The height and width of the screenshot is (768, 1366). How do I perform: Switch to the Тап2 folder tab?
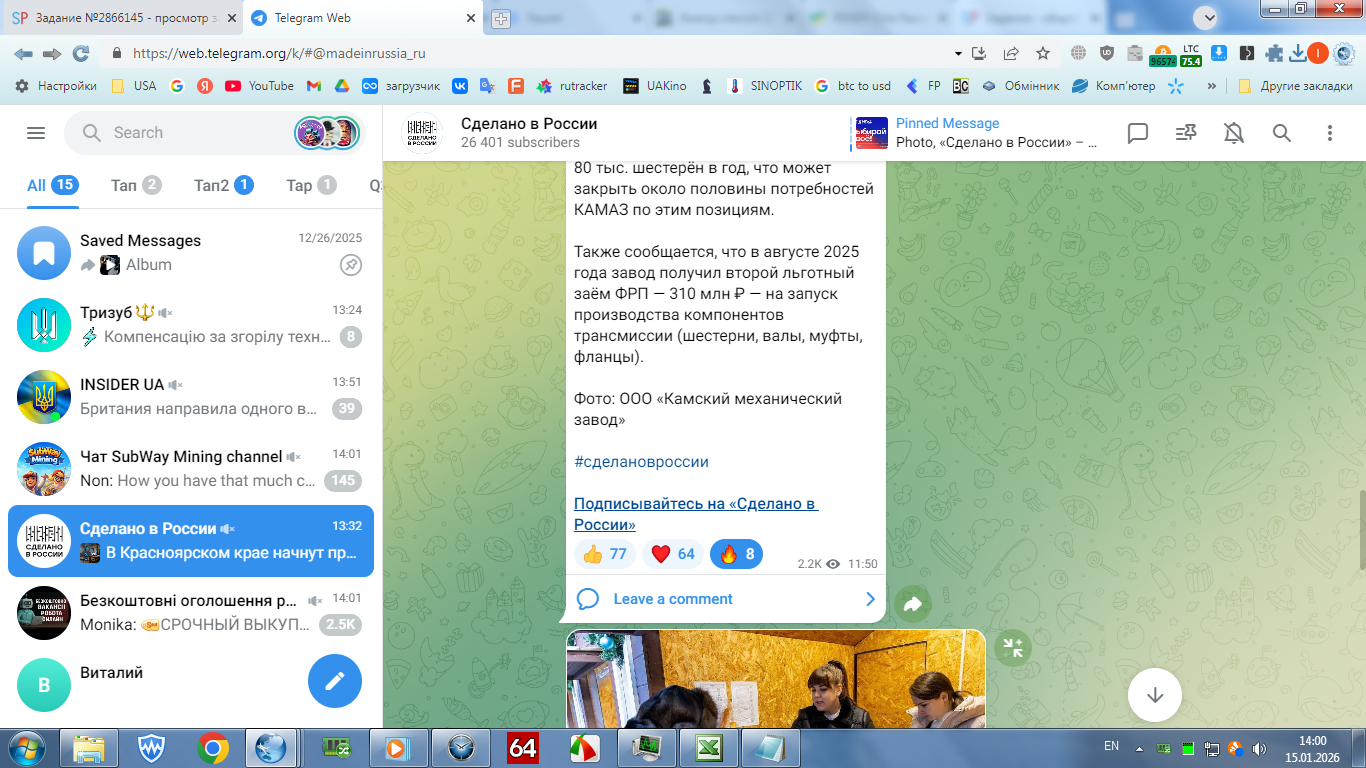coord(224,185)
